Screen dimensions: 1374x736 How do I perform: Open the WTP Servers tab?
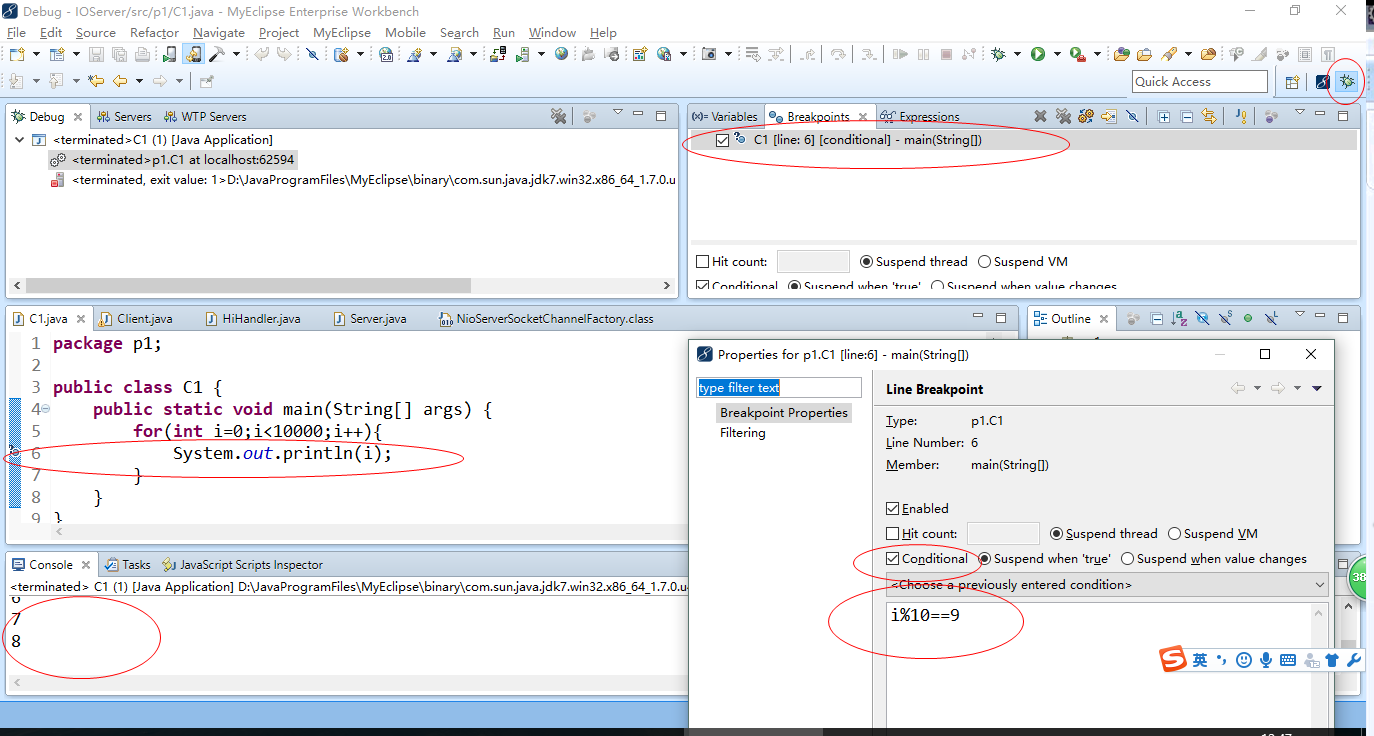point(205,117)
